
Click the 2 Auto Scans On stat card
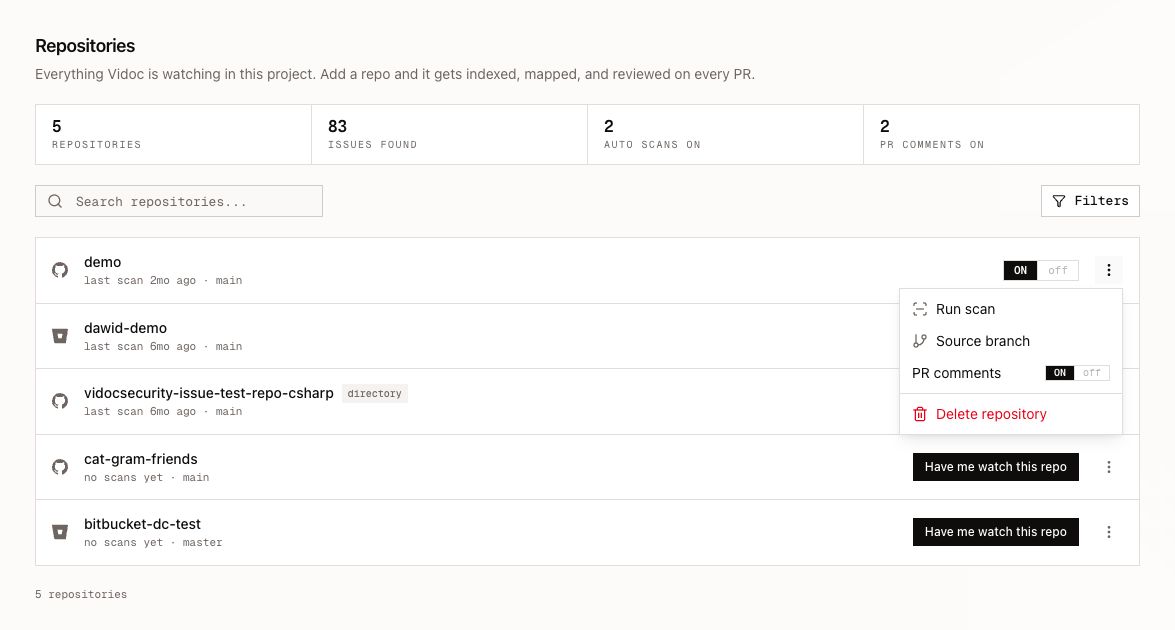tap(725, 135)
